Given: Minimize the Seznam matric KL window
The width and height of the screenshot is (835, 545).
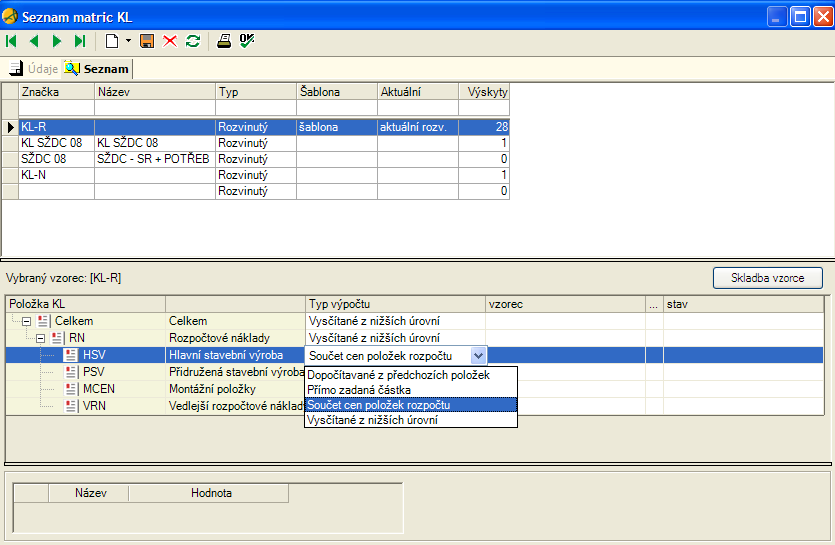Looking at the screenshot, I should [777, 17].
